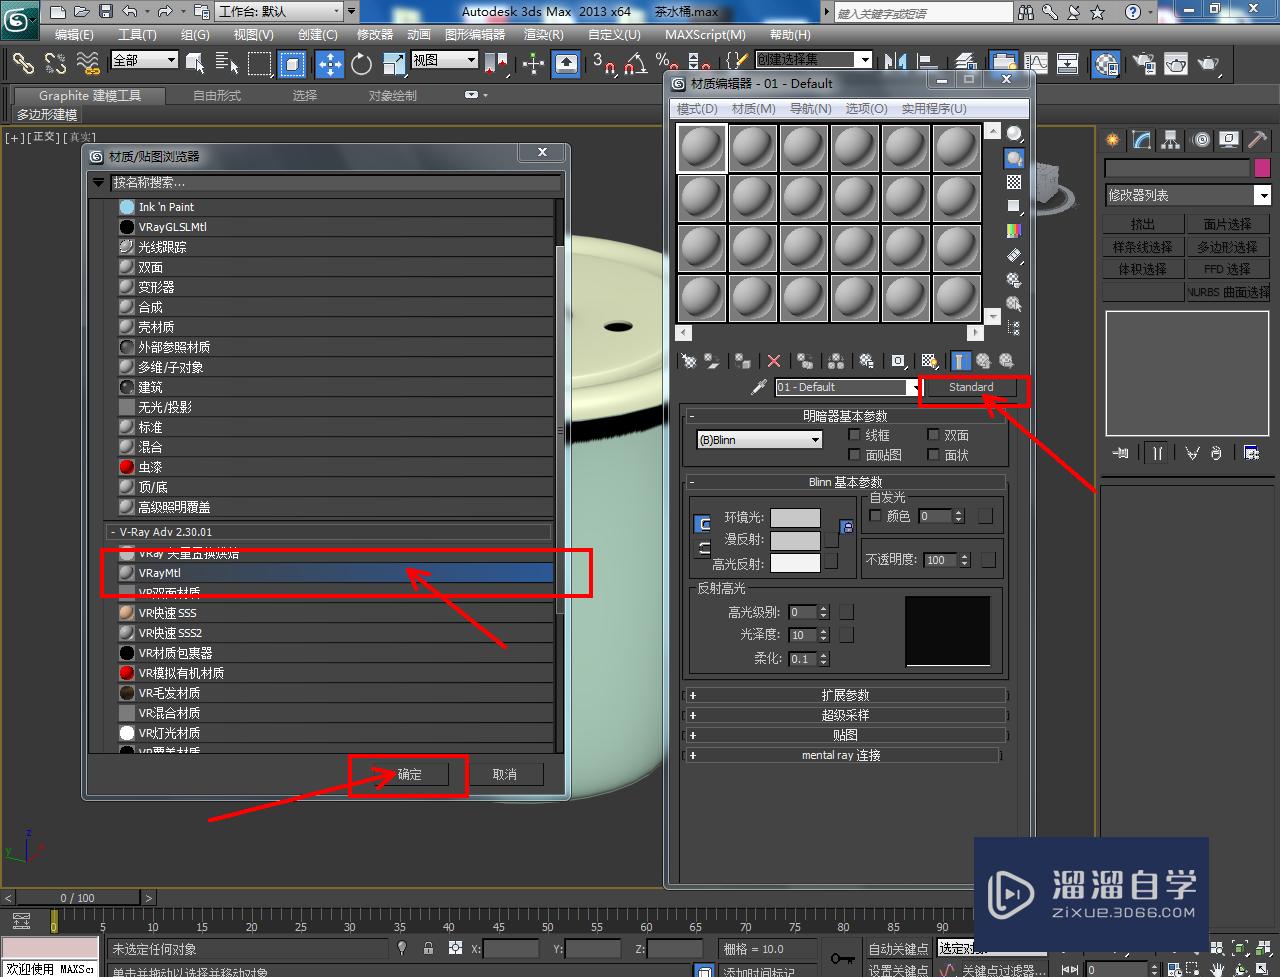Click Show Shaded Material in Viewport icon
This screenshot has width=1280, height=977.
click(929, 361)
